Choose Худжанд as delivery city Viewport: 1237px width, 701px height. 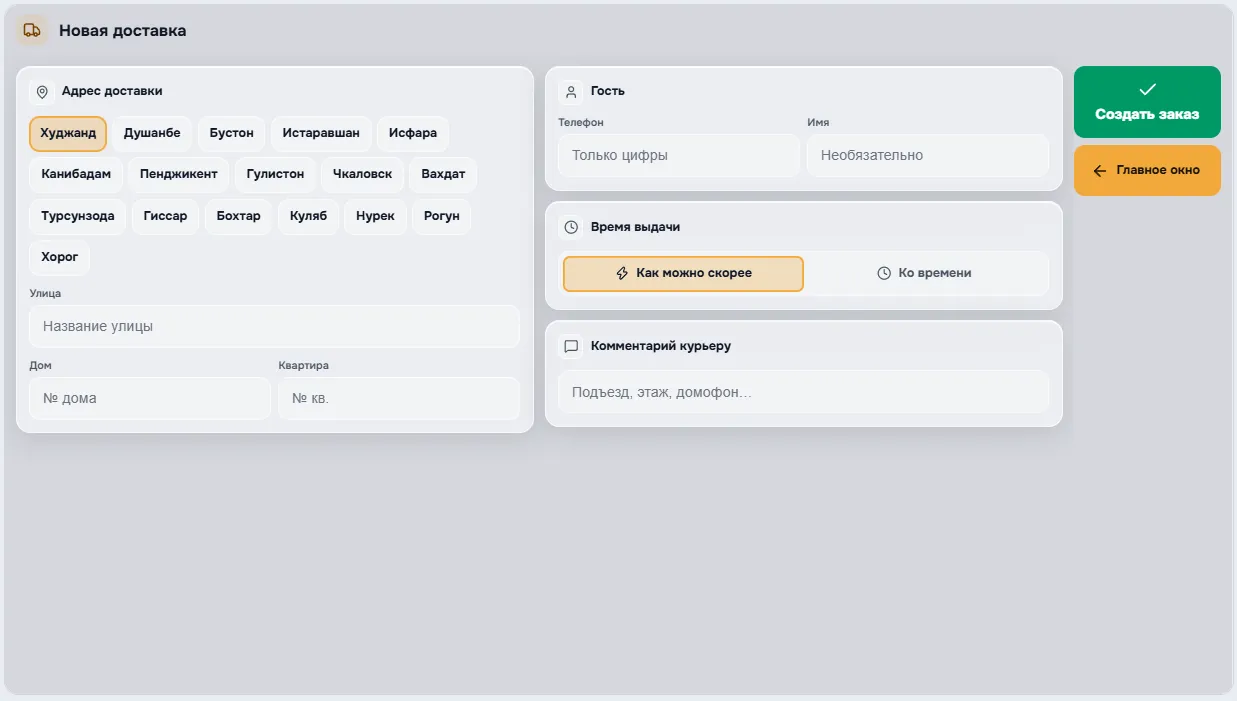click(68, 133)
